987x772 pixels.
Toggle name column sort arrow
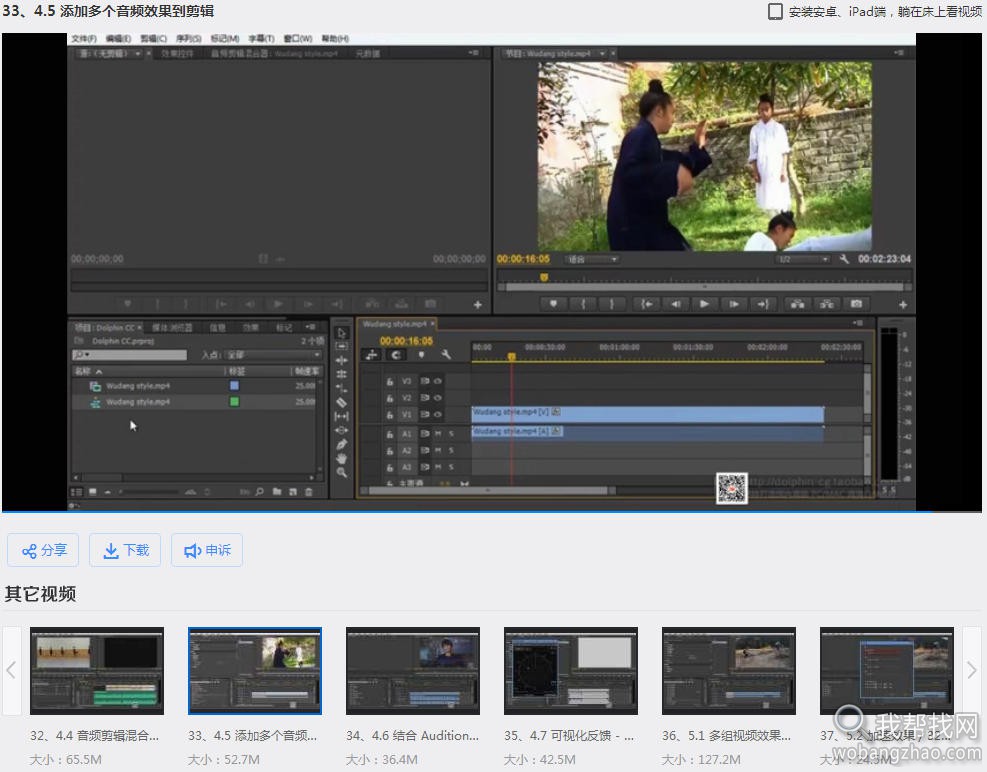coord(99,372)
